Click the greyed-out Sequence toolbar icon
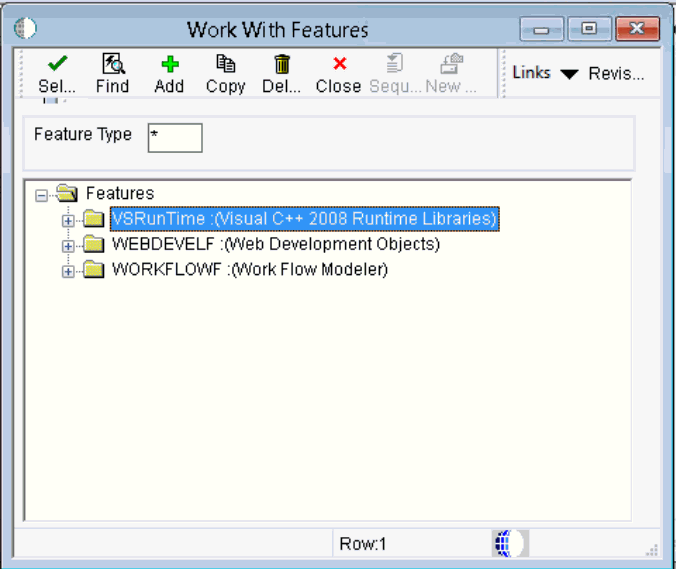This screenshot has width=676, height=569. [x=394, y=63]
